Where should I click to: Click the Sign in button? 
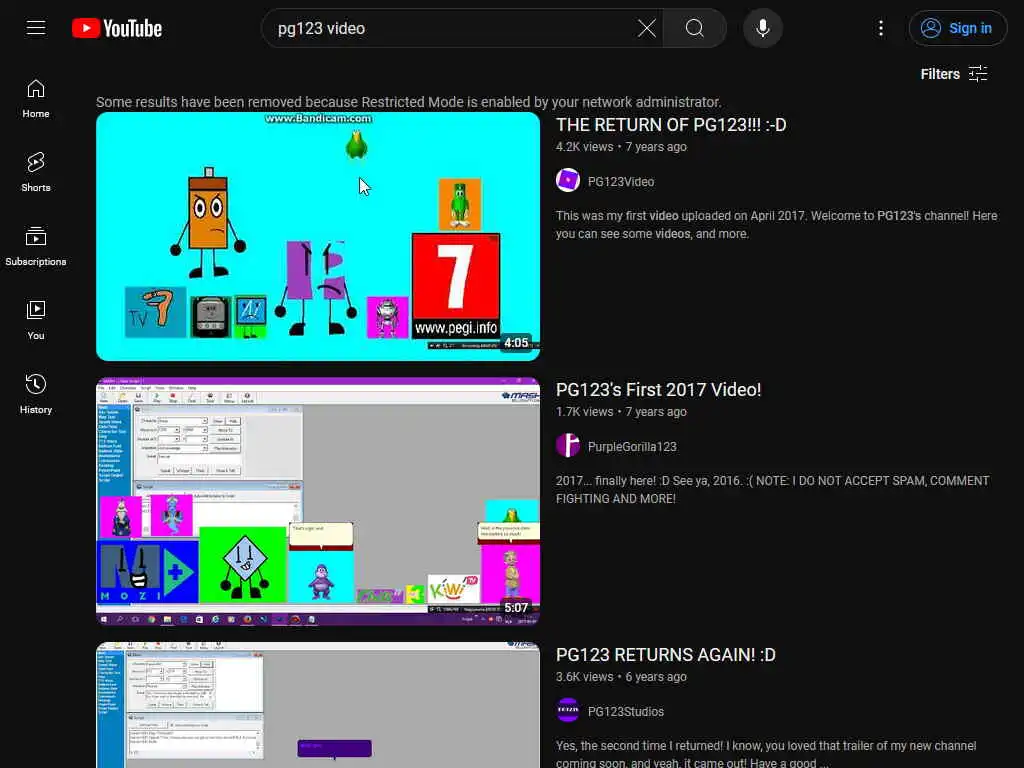[x=957, y=28]
